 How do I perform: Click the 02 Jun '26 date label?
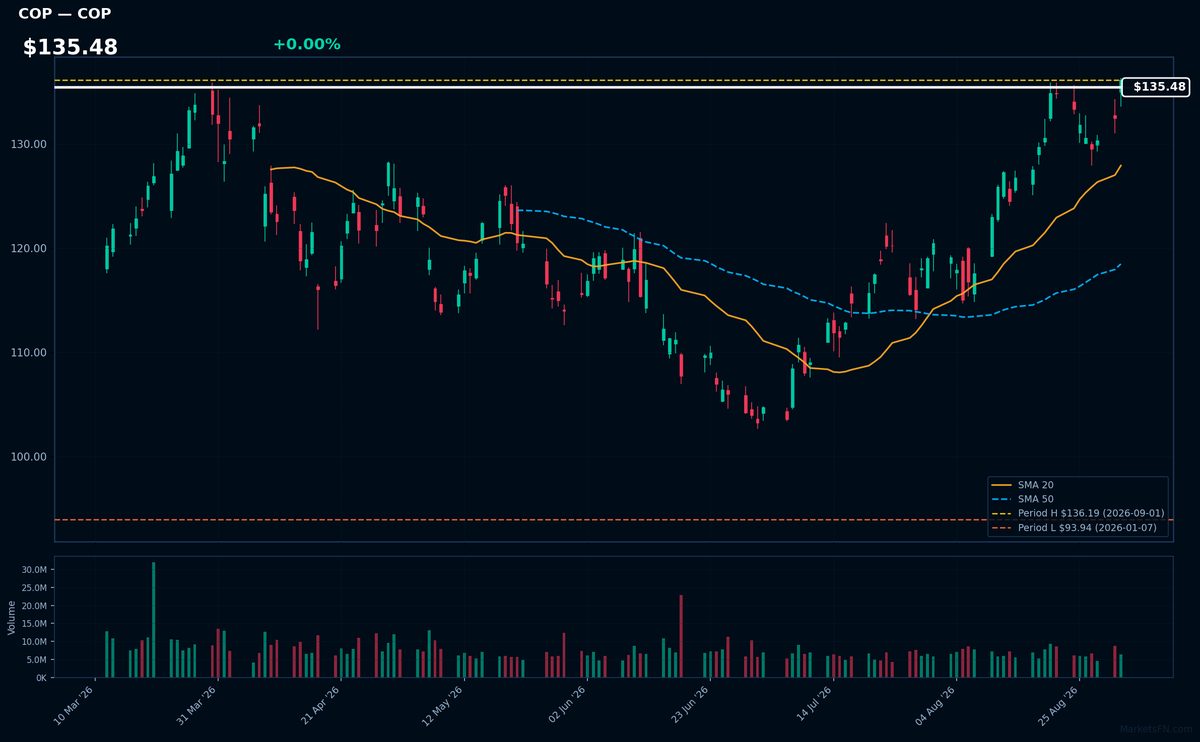[x=566, y=706]
